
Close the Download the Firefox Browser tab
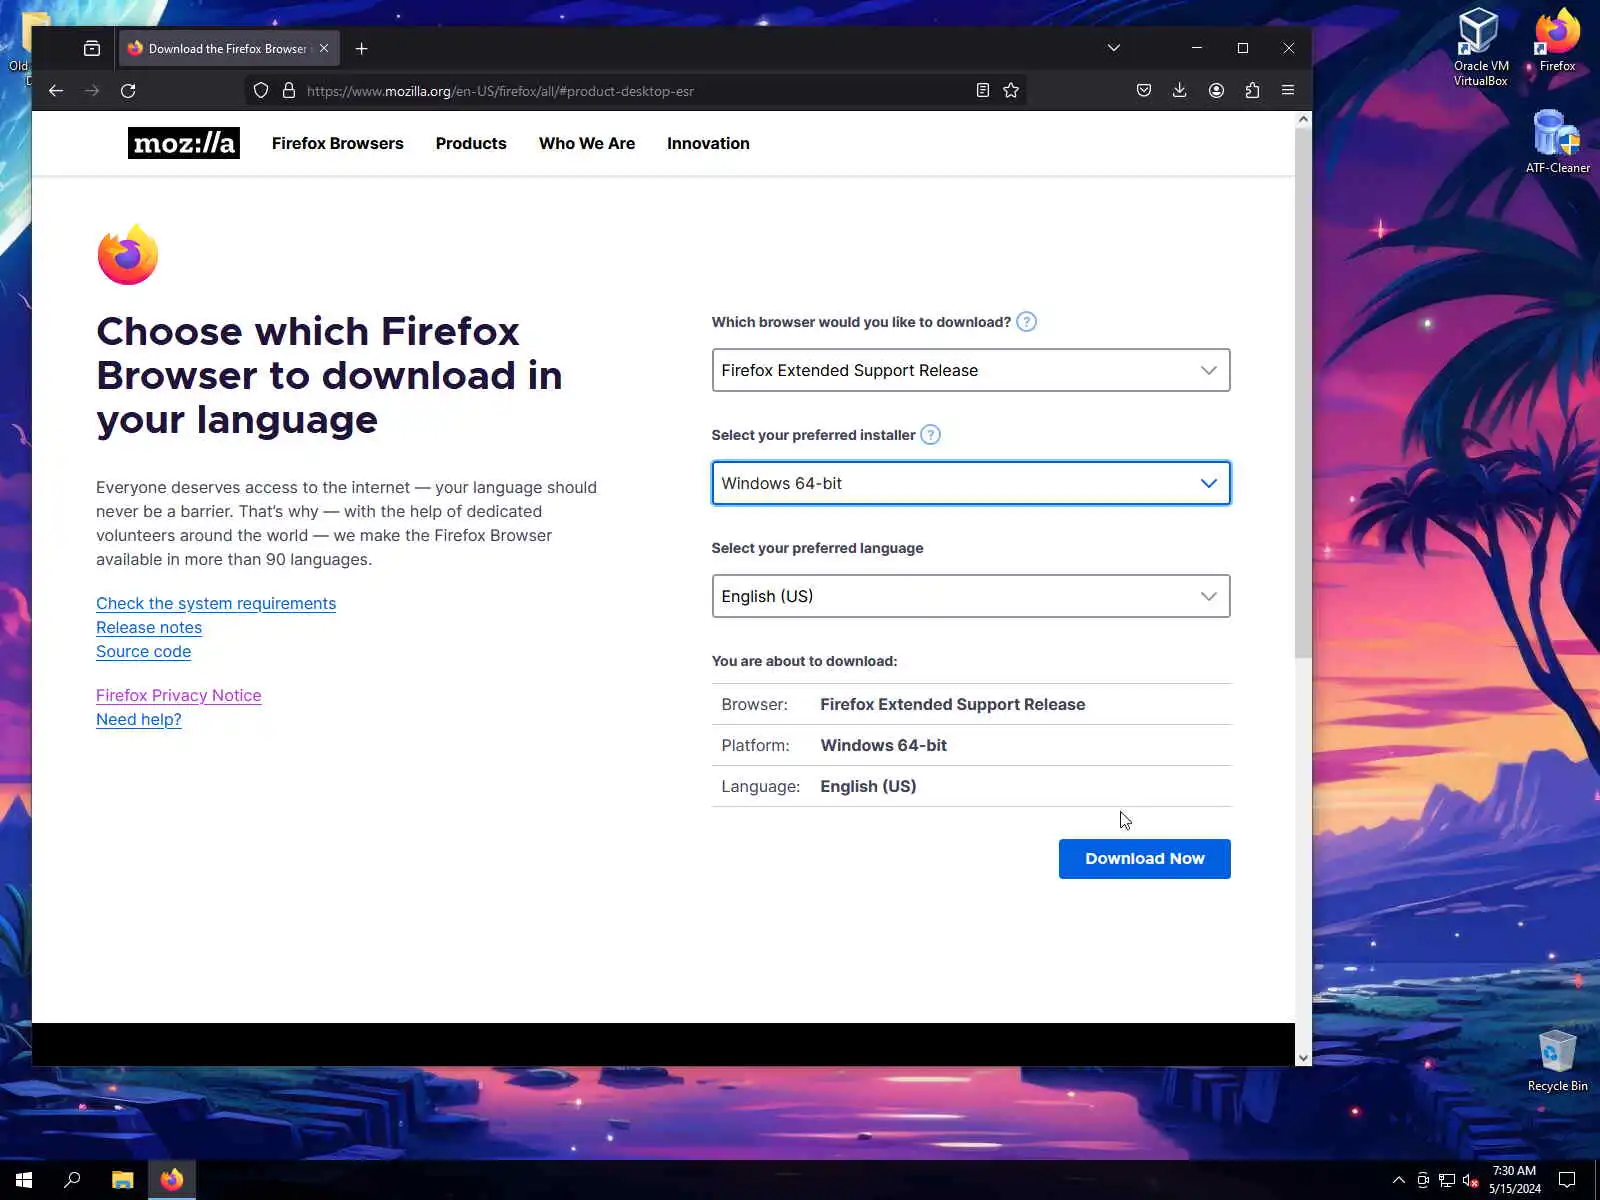coord(324,48)
